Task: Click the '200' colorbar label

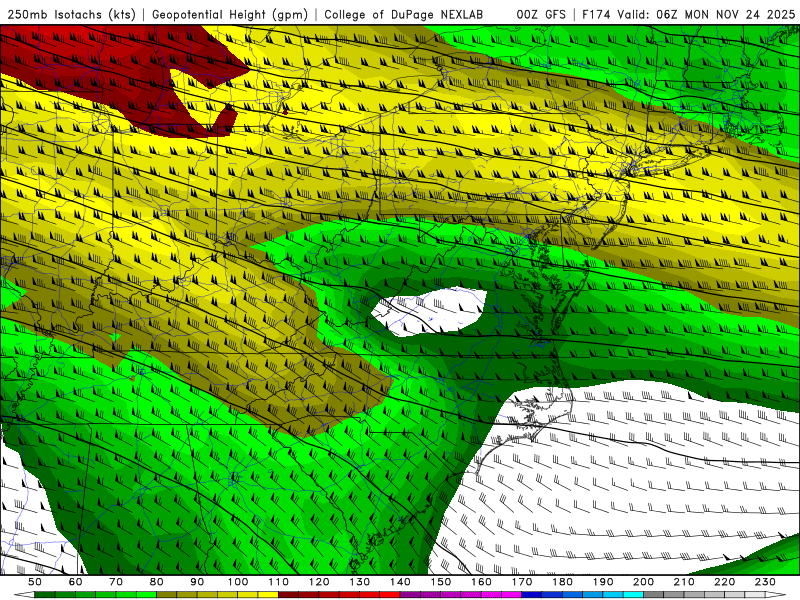Action: coord(643,582)
